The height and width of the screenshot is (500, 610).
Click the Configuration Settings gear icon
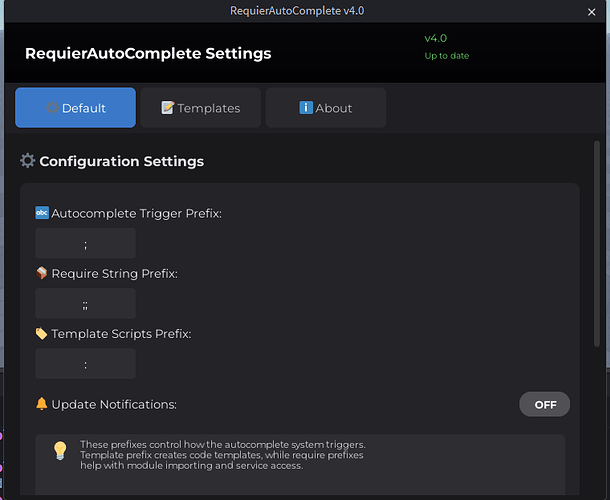click(28, 161)
